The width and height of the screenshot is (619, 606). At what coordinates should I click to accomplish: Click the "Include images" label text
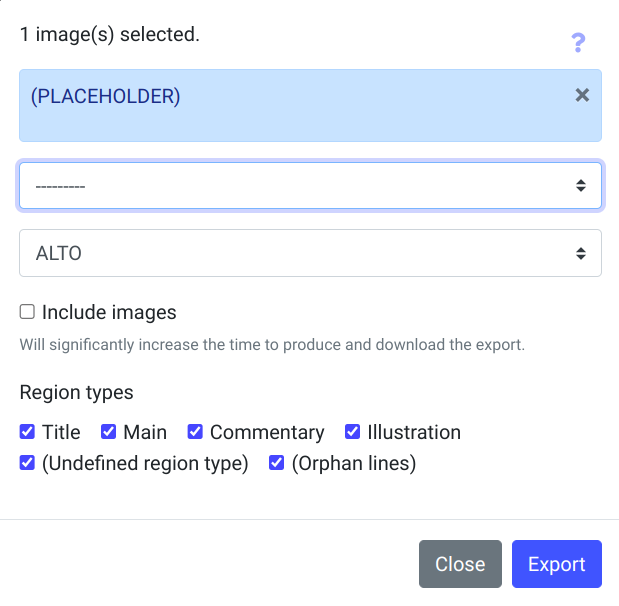tap(109, 312)
